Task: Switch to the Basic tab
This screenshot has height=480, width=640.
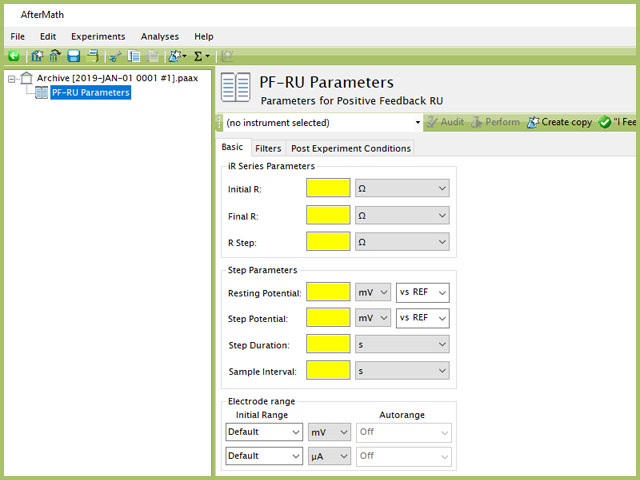Action: pos(232,147)
